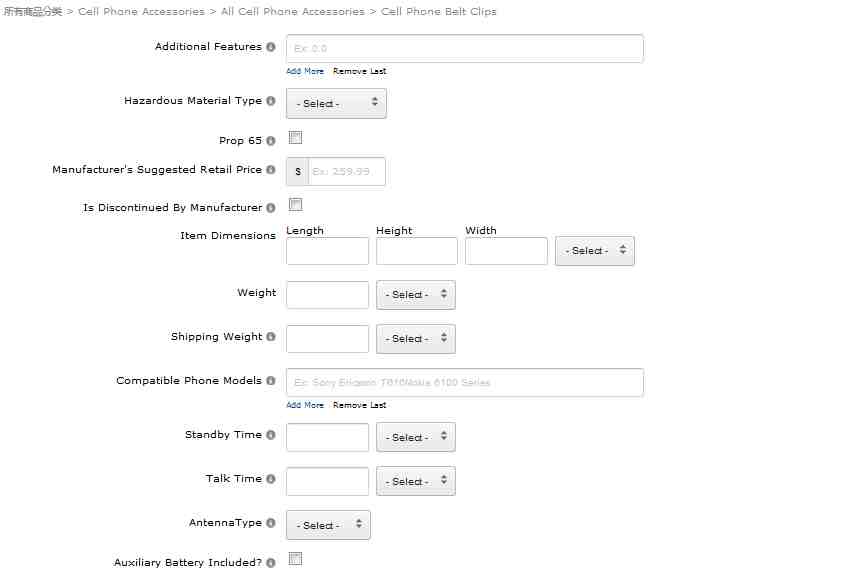Click the Standby Time info icon
Image resolution: width=866 pixels, height=578 pixels.
pos(271,435)
